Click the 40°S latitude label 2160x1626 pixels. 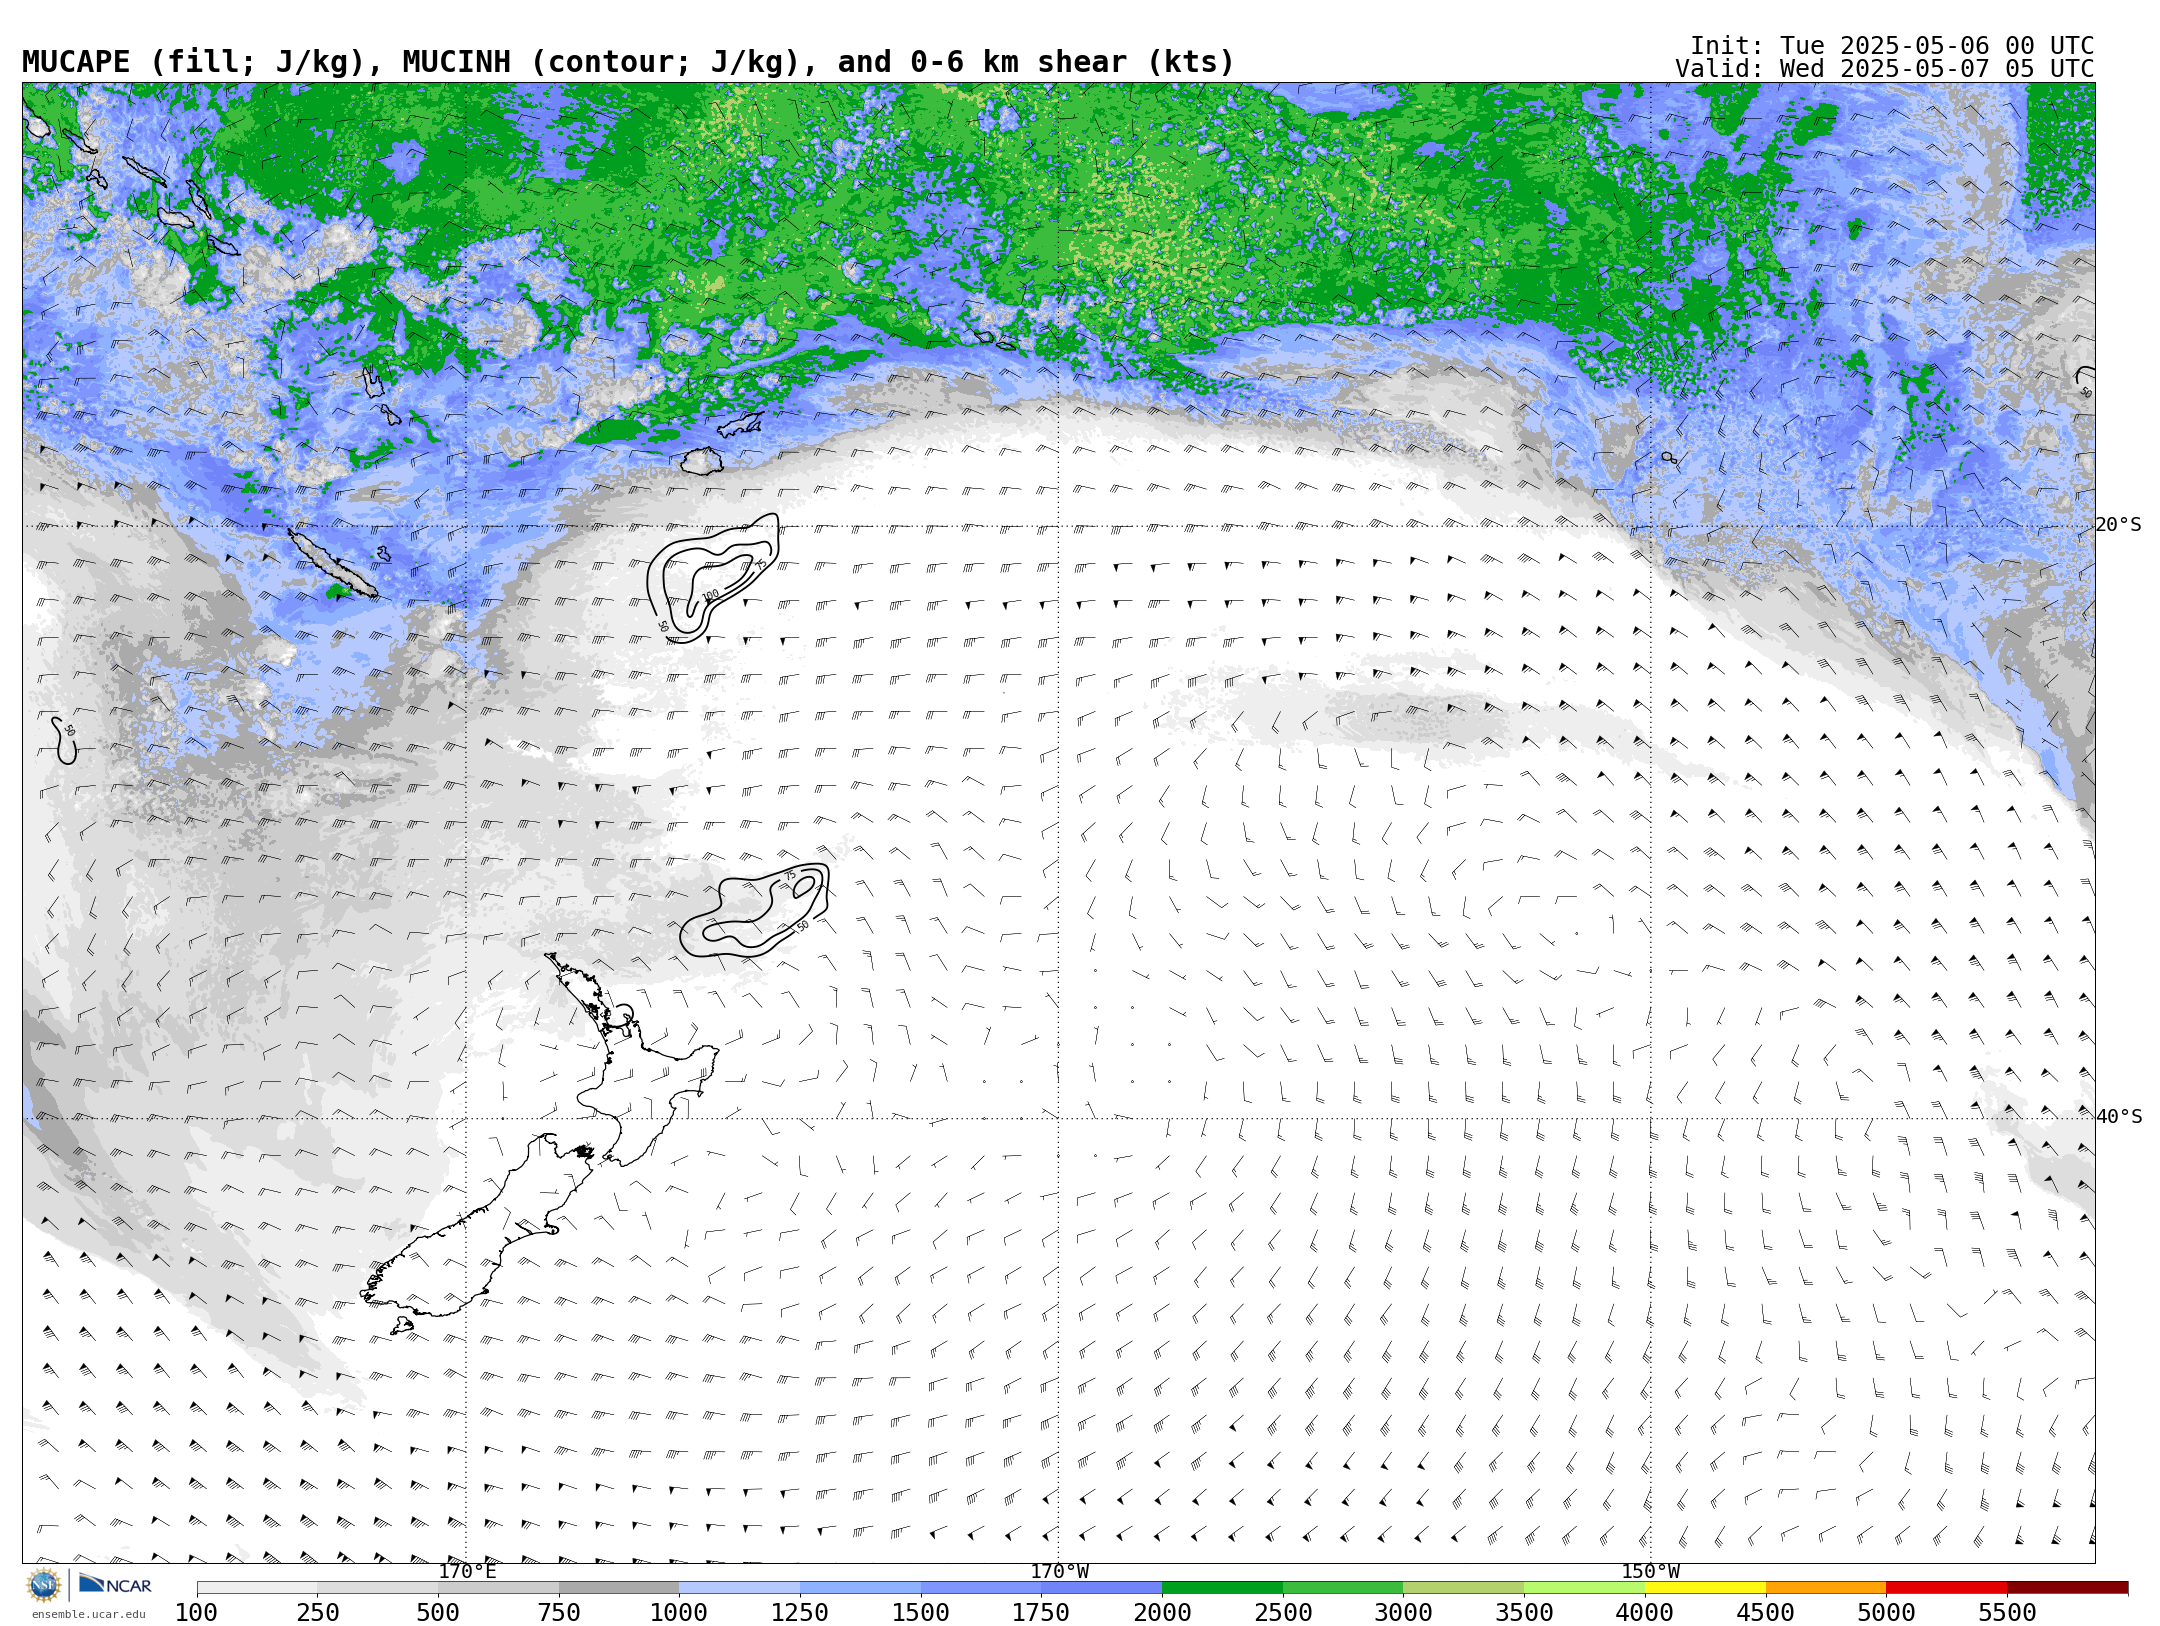point(2118,1117)
